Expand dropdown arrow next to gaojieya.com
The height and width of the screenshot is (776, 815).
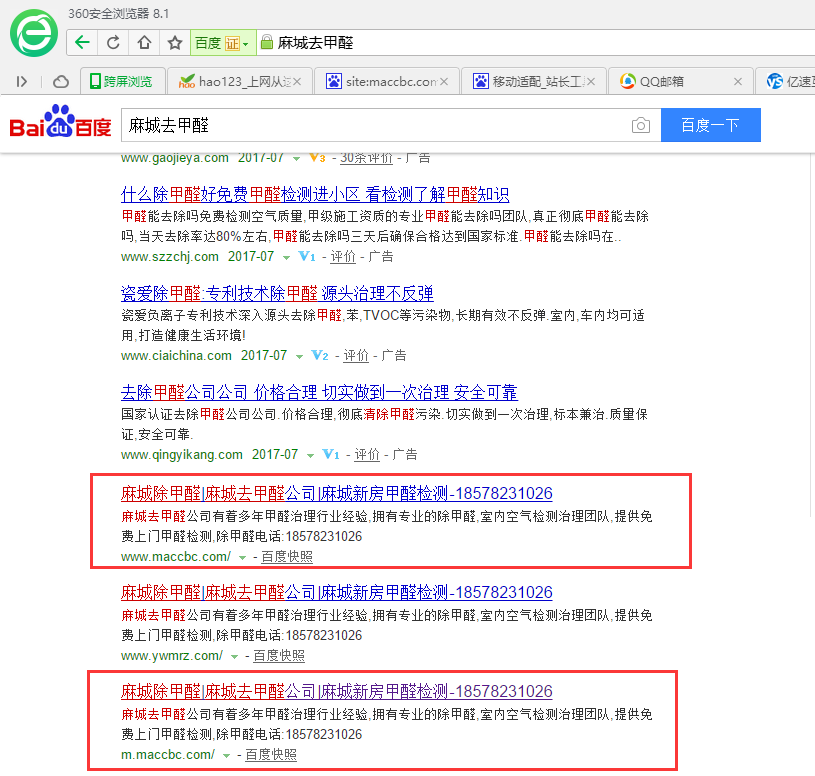tap(296, 159)
